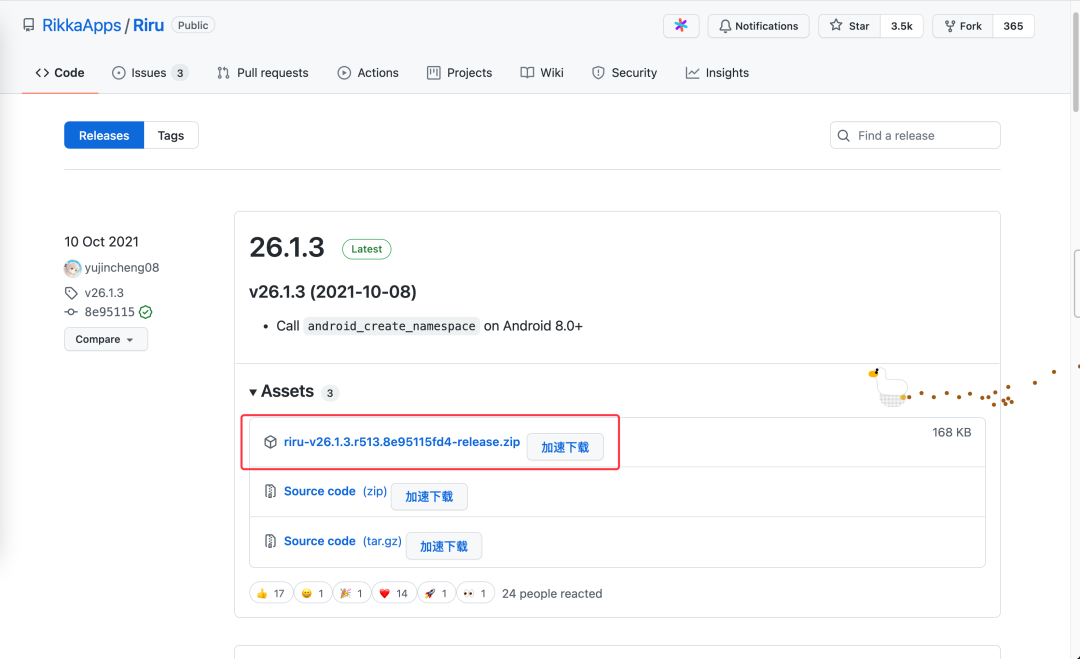The height and width of the screenshot is (659, 1080).
Task: Open commit 8e95115
Action: point(110,312)
